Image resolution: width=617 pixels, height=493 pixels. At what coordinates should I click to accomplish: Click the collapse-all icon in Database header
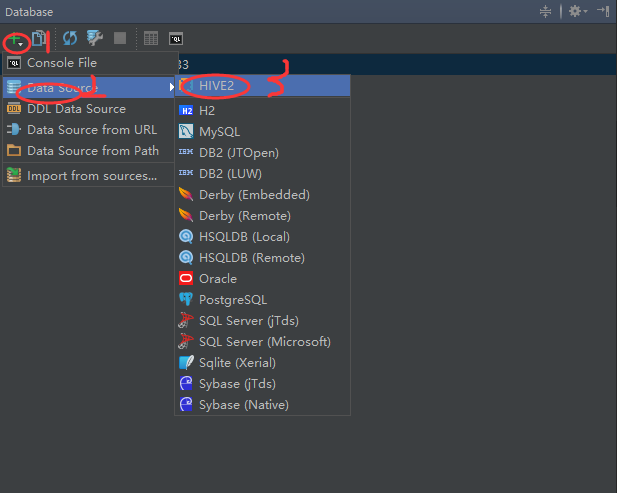[545, 11]
